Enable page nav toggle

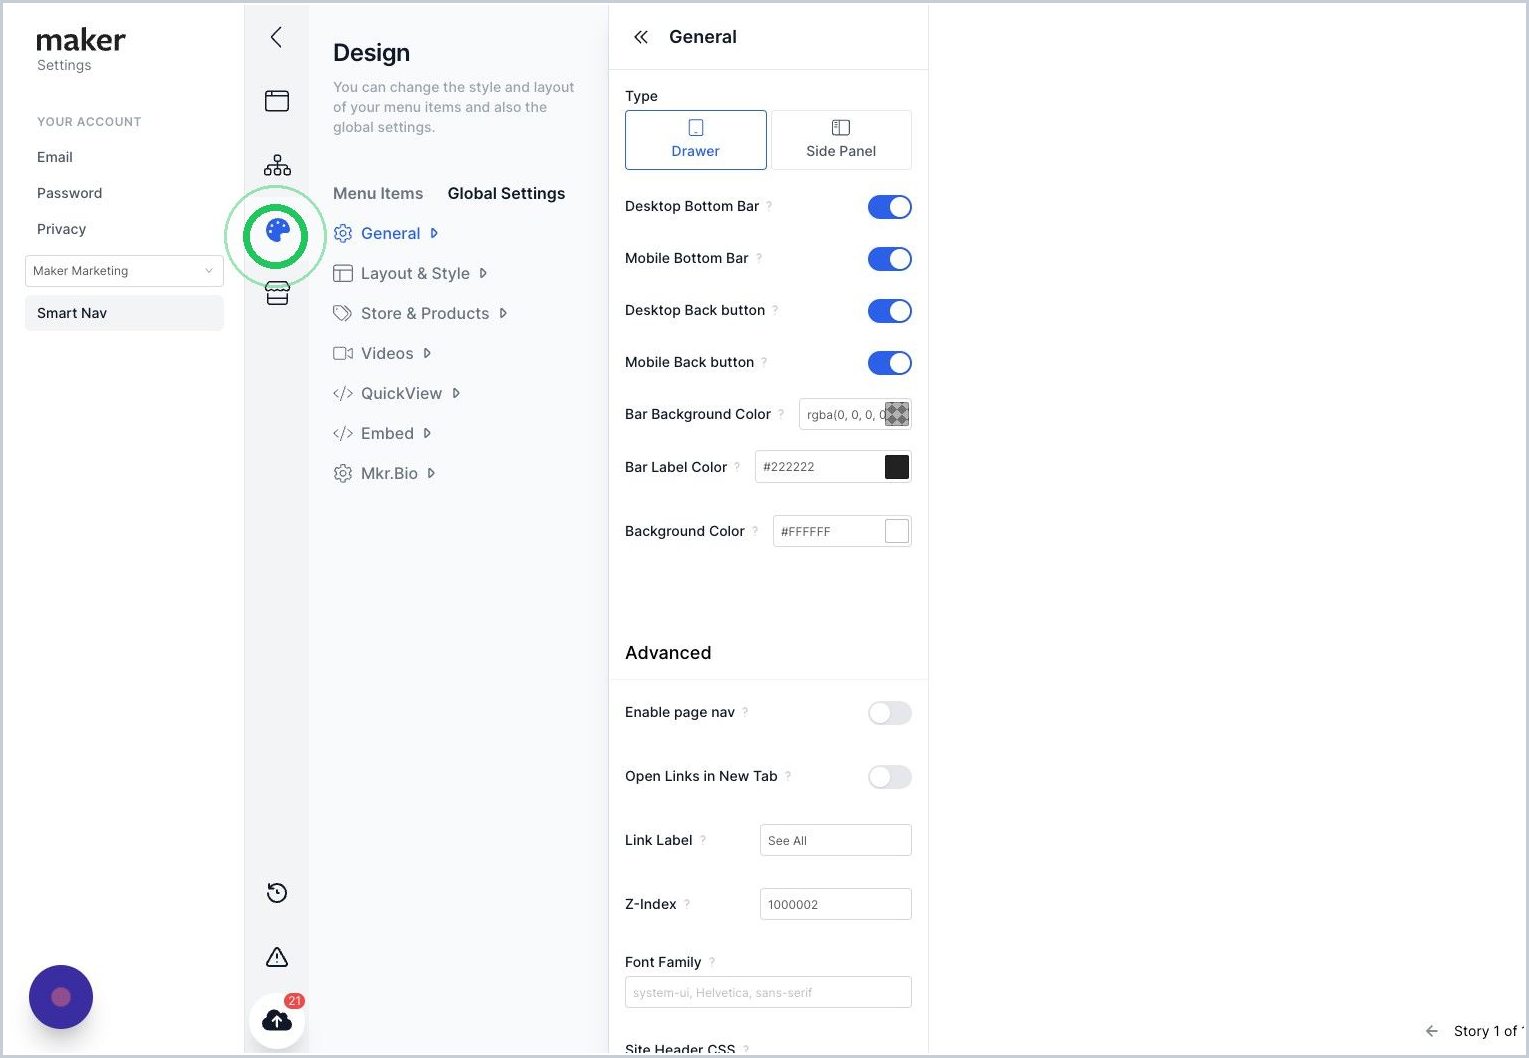click(x=890, y=713)
